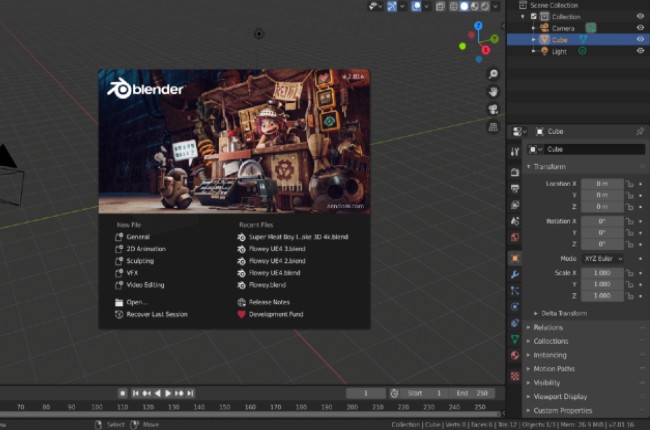Click the pin icon in properties header
This screenshot has height=430, width=650.
(x=640, y=131)
